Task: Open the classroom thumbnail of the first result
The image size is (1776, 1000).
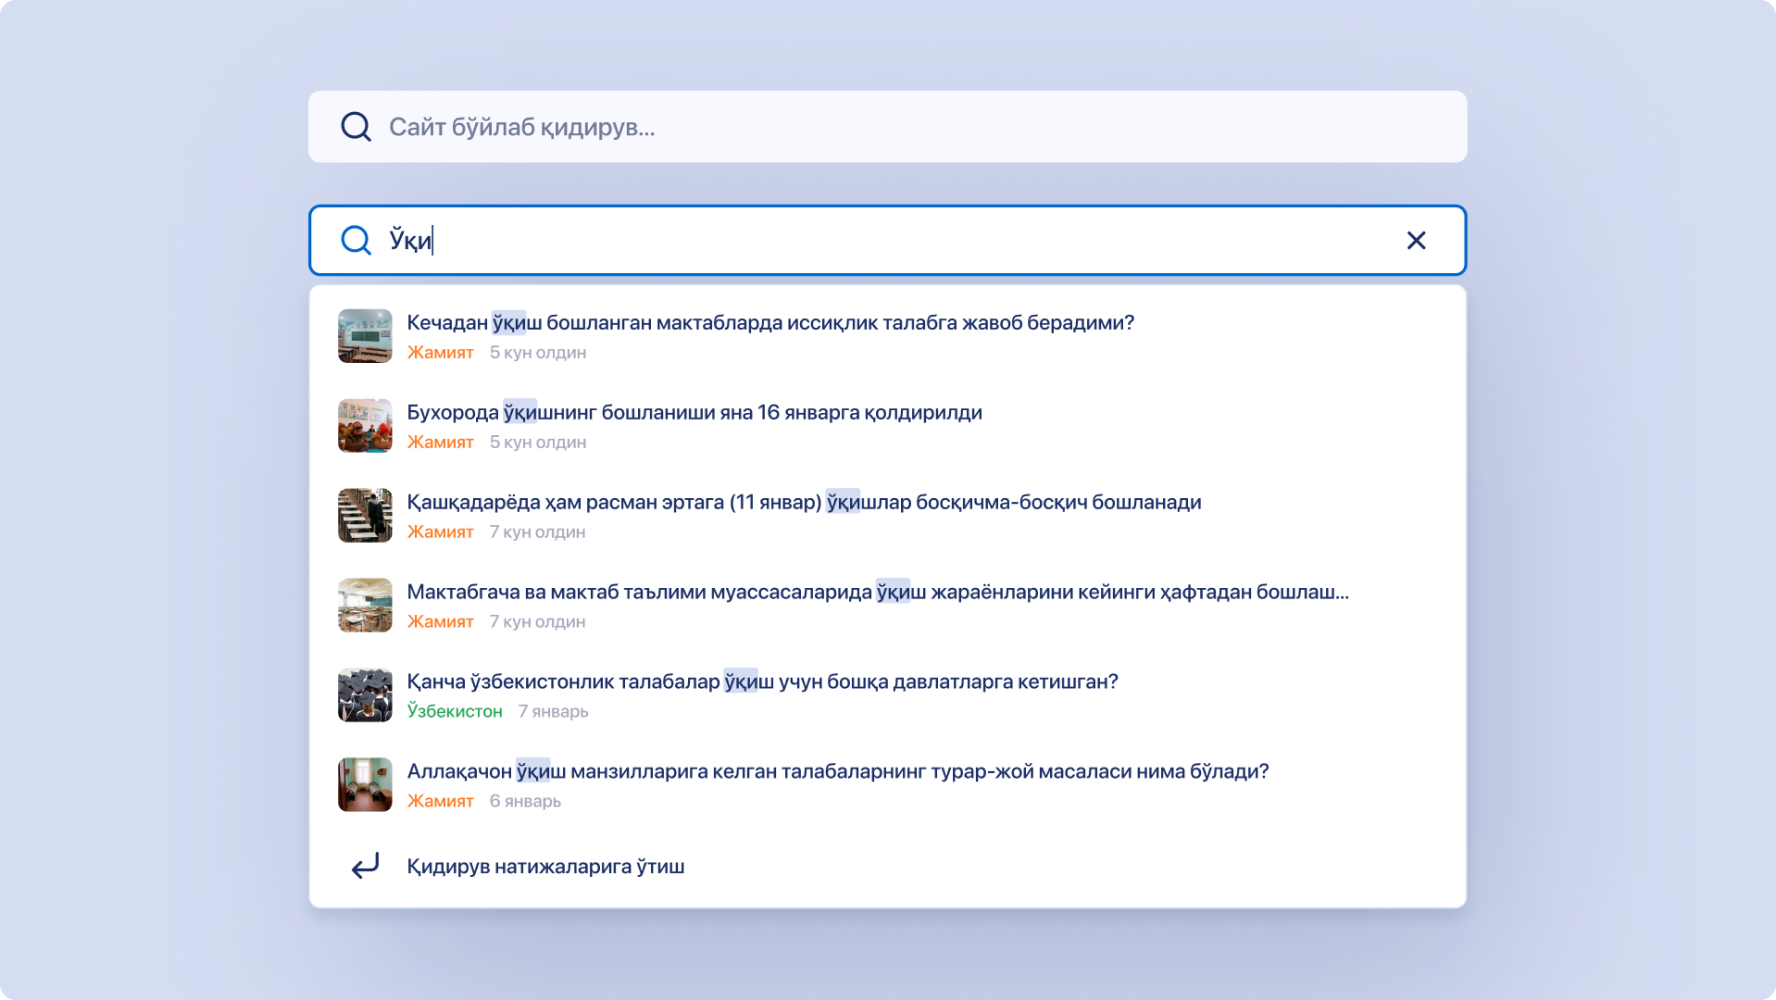Action: click(x=365, y=336)
